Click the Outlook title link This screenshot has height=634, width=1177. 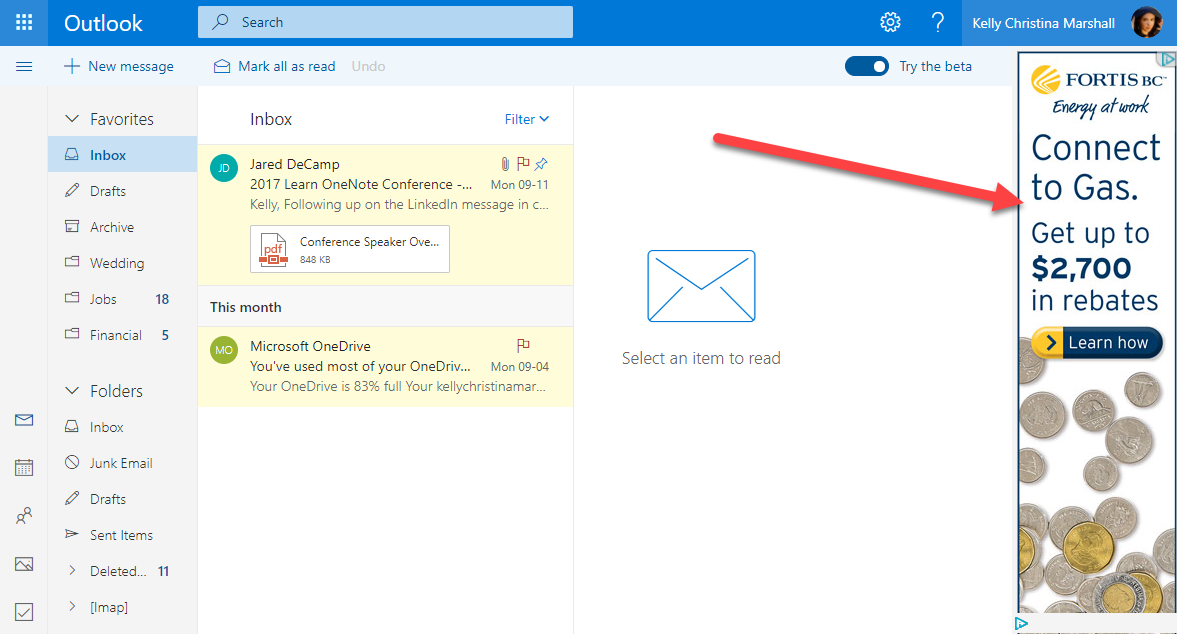[103, 23]
